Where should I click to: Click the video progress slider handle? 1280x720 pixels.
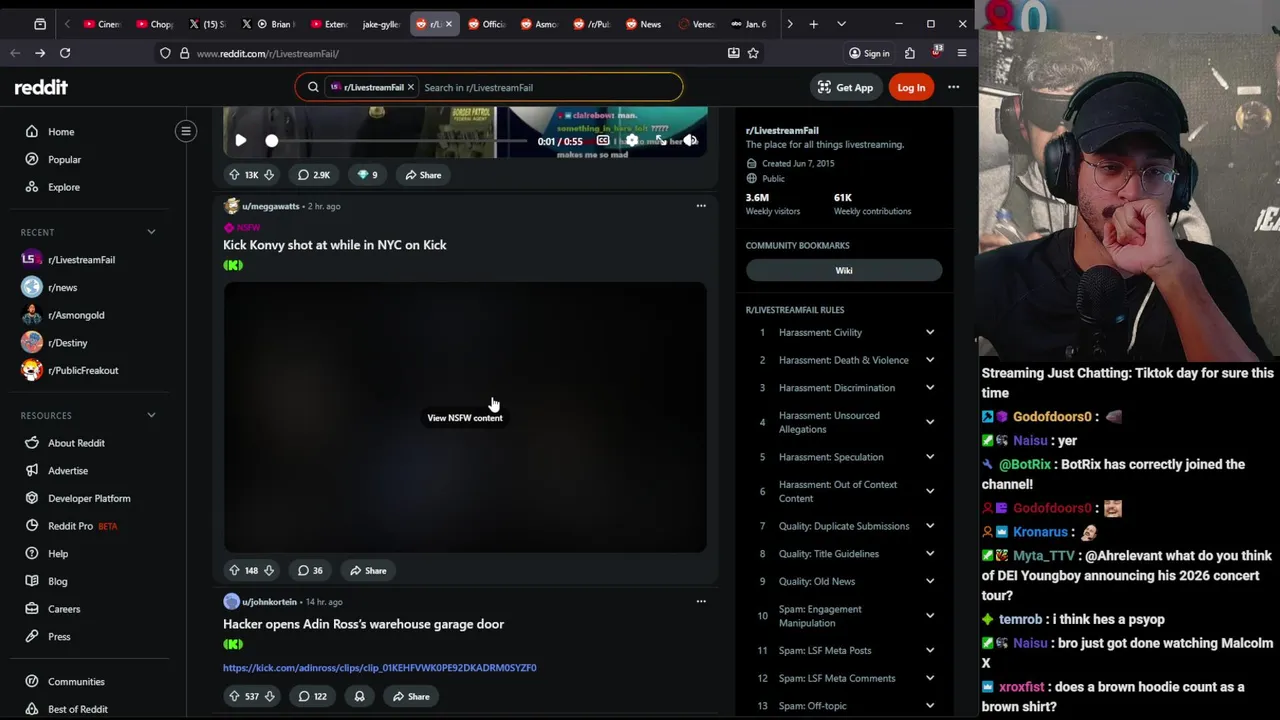click(271, 141)
